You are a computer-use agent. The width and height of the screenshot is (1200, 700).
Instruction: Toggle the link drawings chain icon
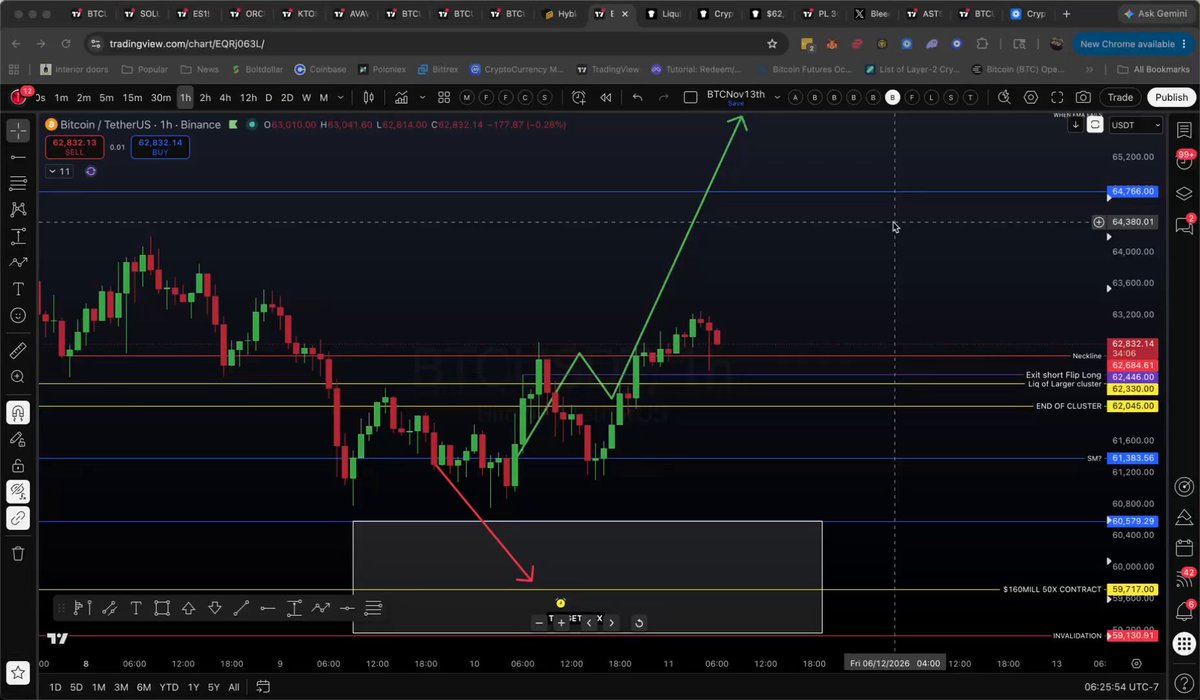point(18,518)
